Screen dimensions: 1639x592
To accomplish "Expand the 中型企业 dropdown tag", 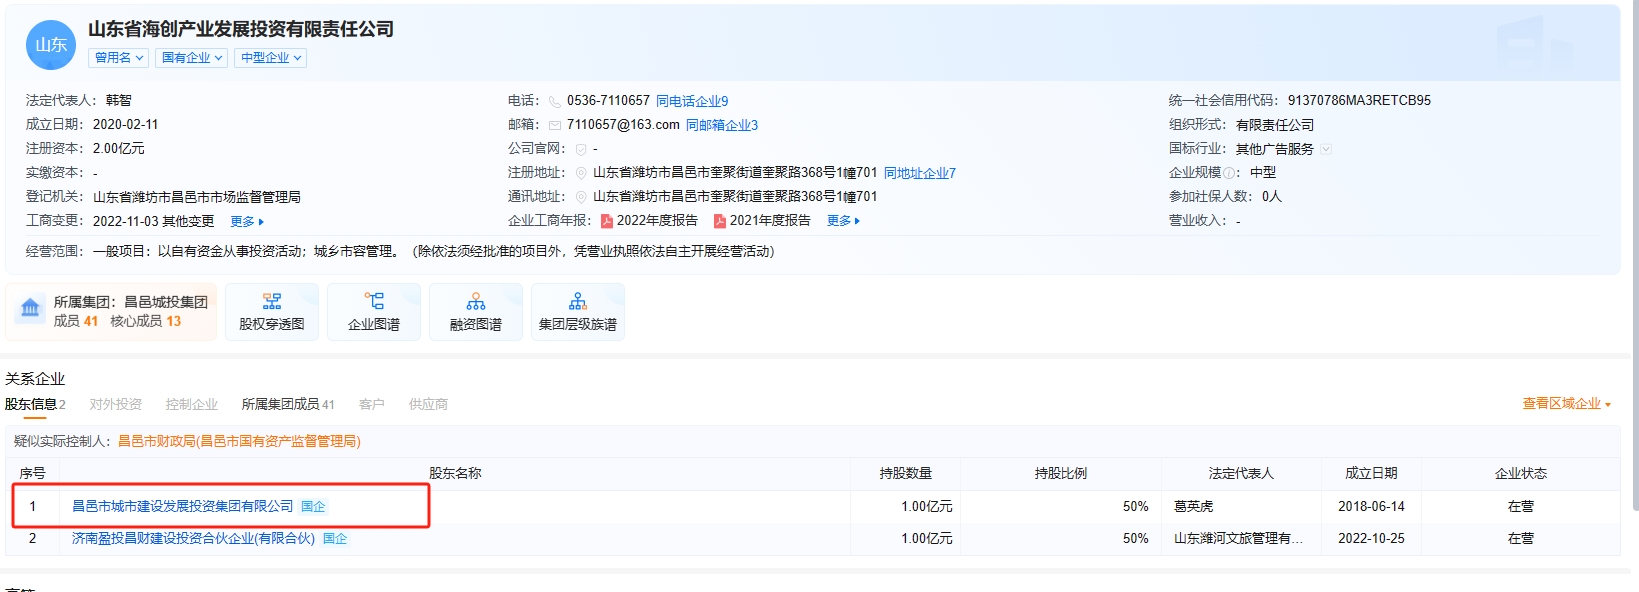I will (x=271, y=58).
